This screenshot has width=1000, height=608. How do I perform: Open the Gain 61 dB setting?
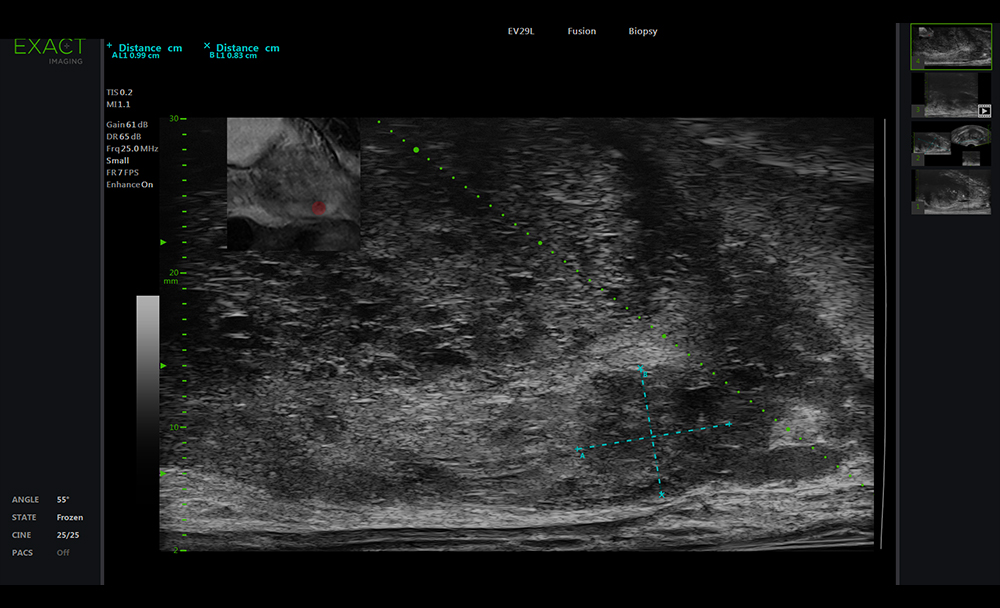tap(127, 124)
